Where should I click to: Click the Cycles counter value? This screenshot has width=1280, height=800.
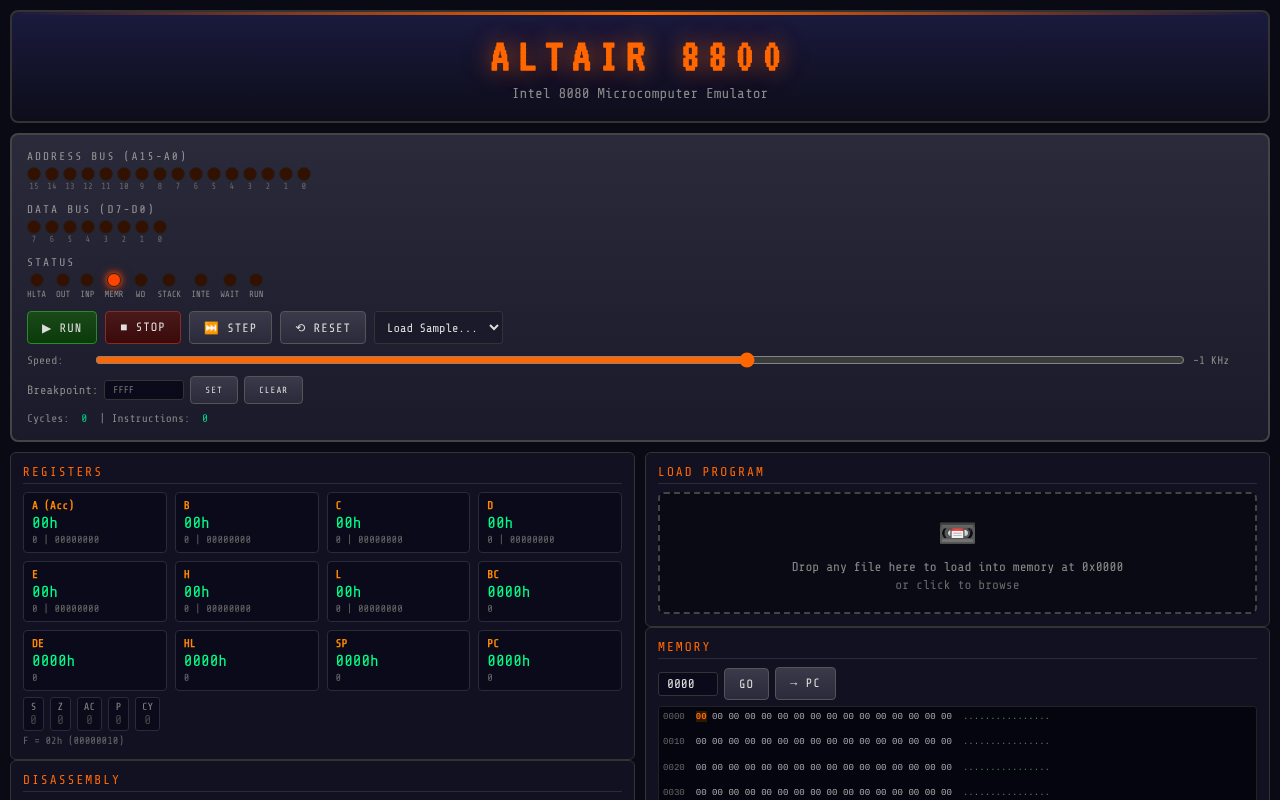coord(84,419)
